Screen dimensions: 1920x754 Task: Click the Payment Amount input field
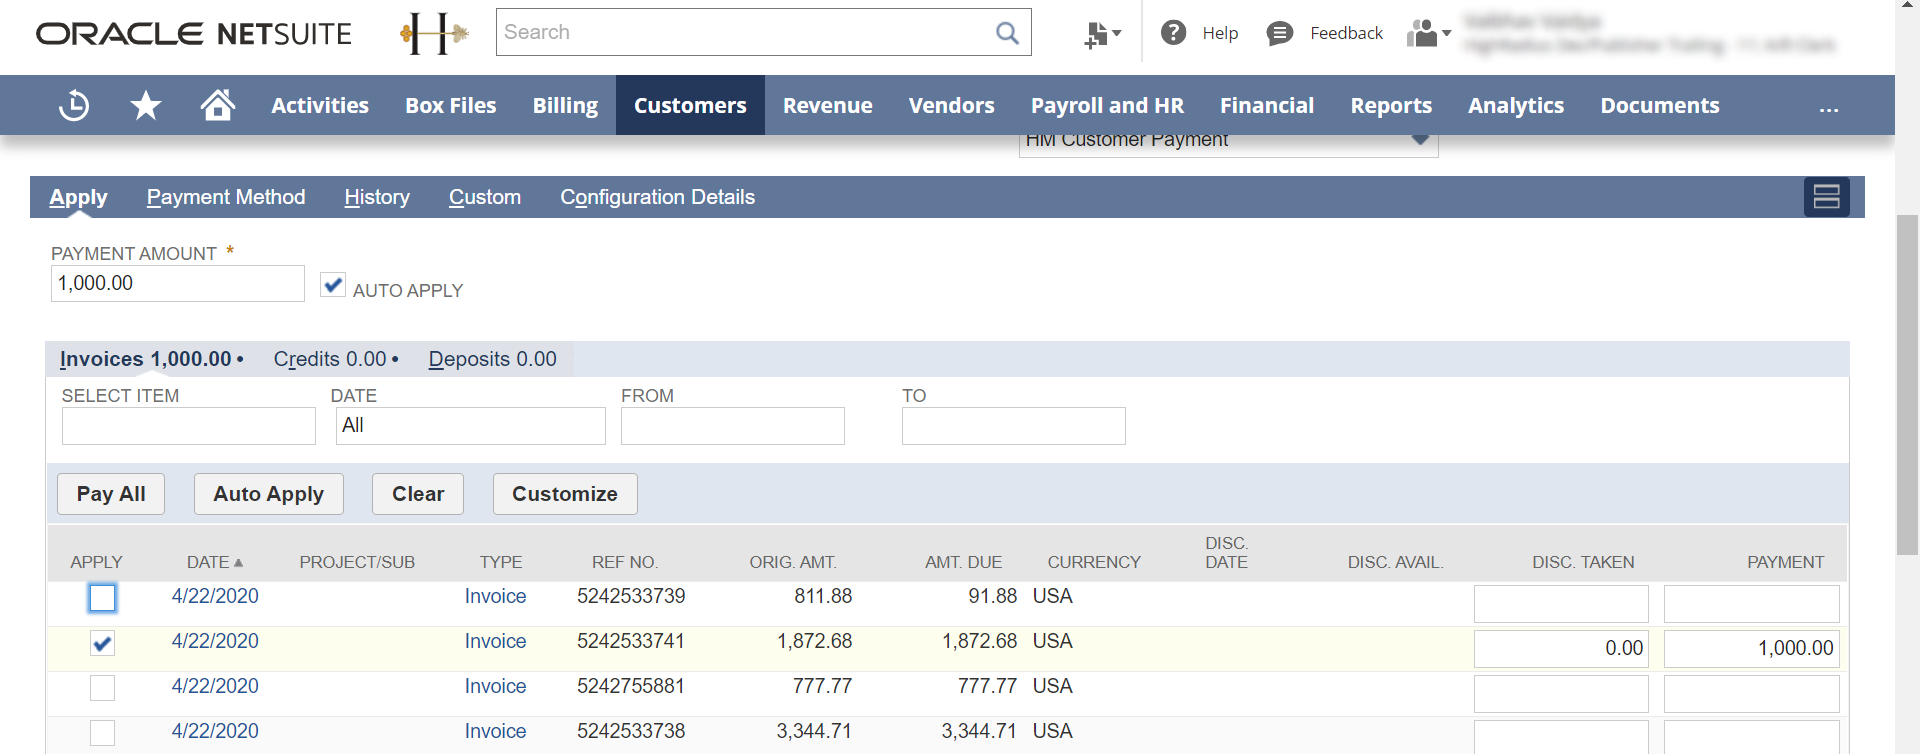pos(177,283)
